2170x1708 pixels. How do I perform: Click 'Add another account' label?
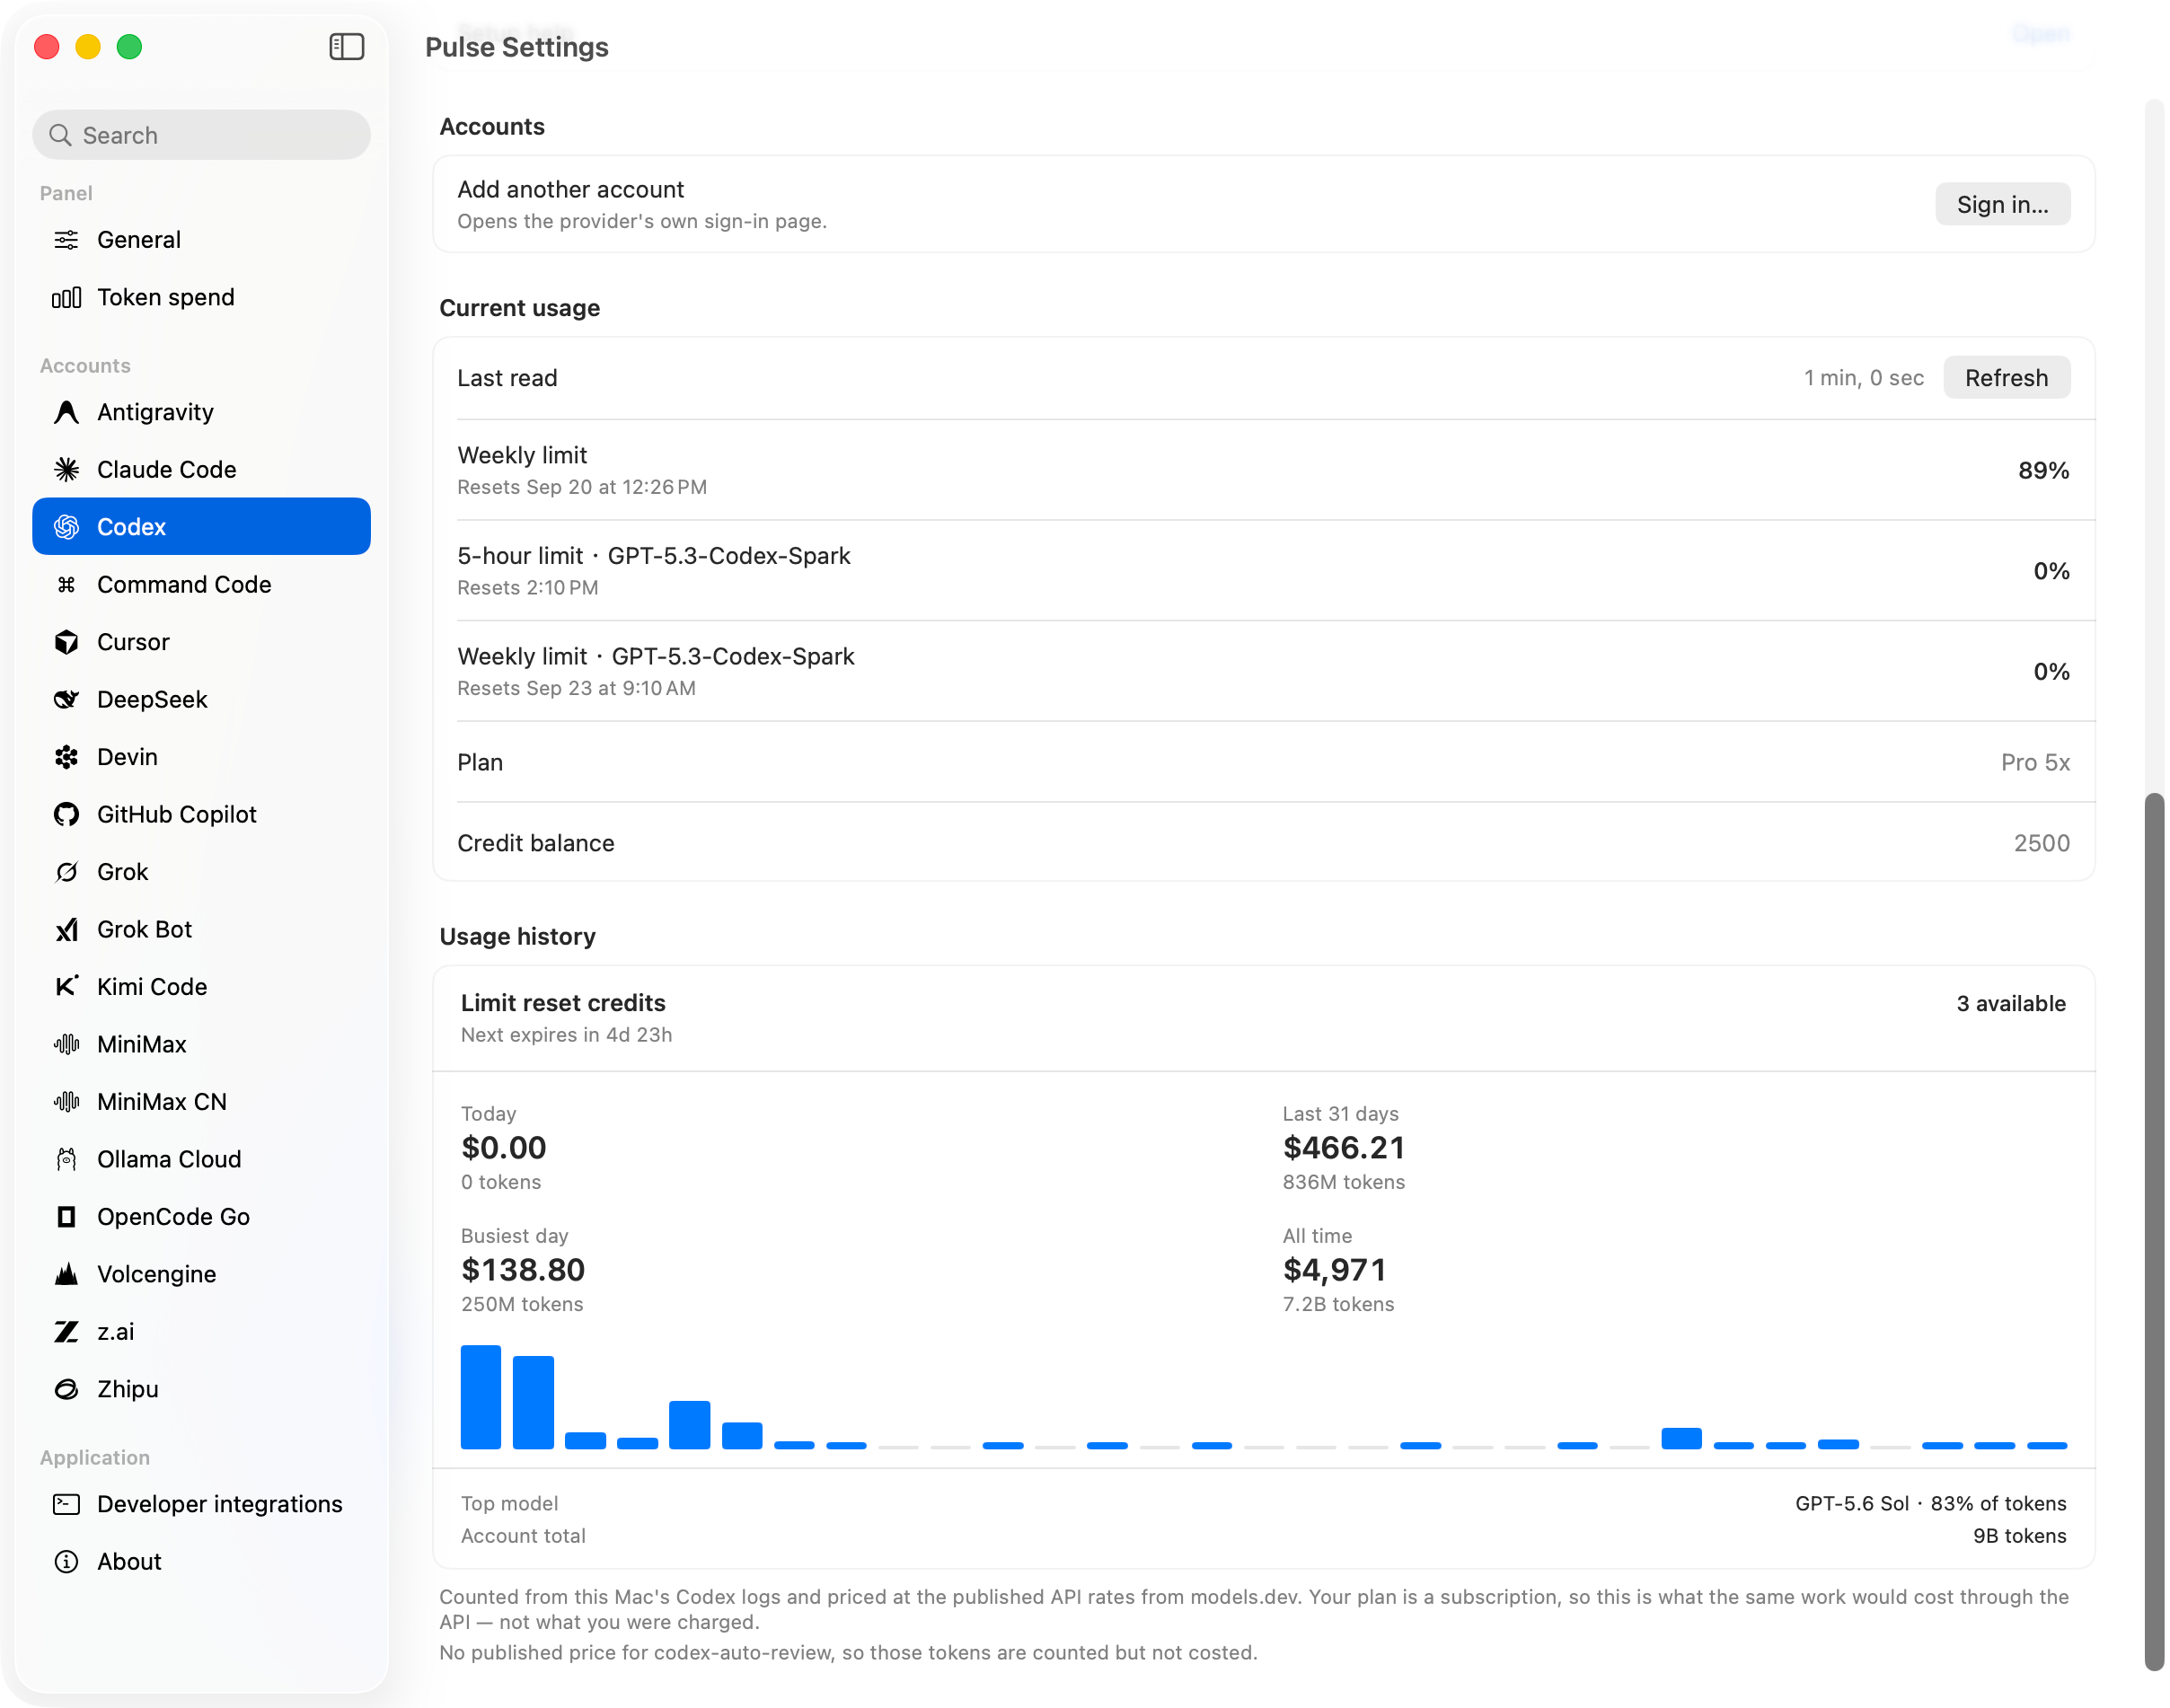tap(570, 189)
